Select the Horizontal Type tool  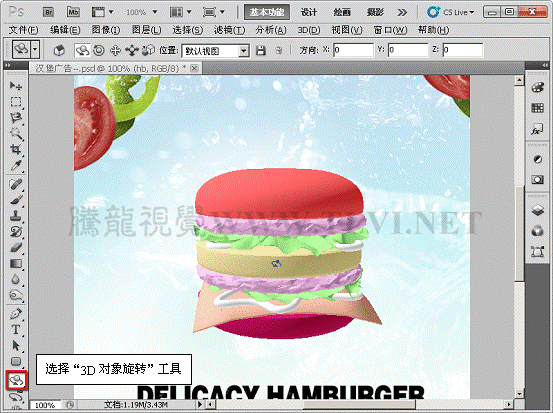[x=16, y=329]
